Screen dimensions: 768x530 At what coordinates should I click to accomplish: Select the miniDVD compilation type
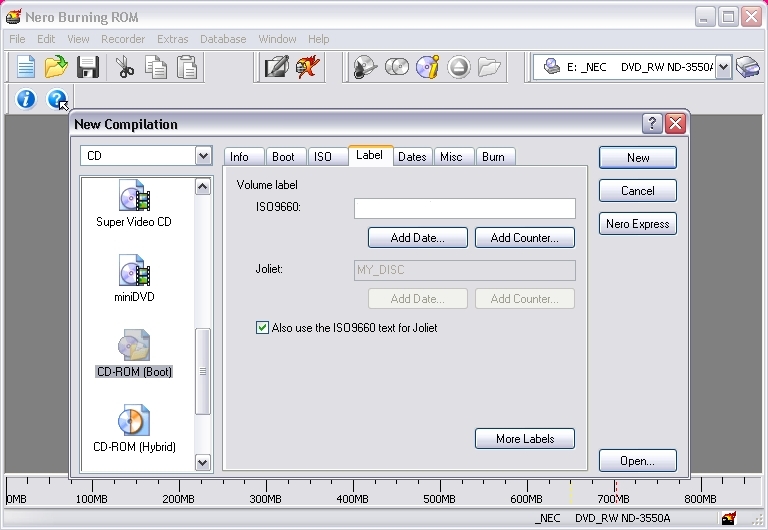click(x=134, y=278)
